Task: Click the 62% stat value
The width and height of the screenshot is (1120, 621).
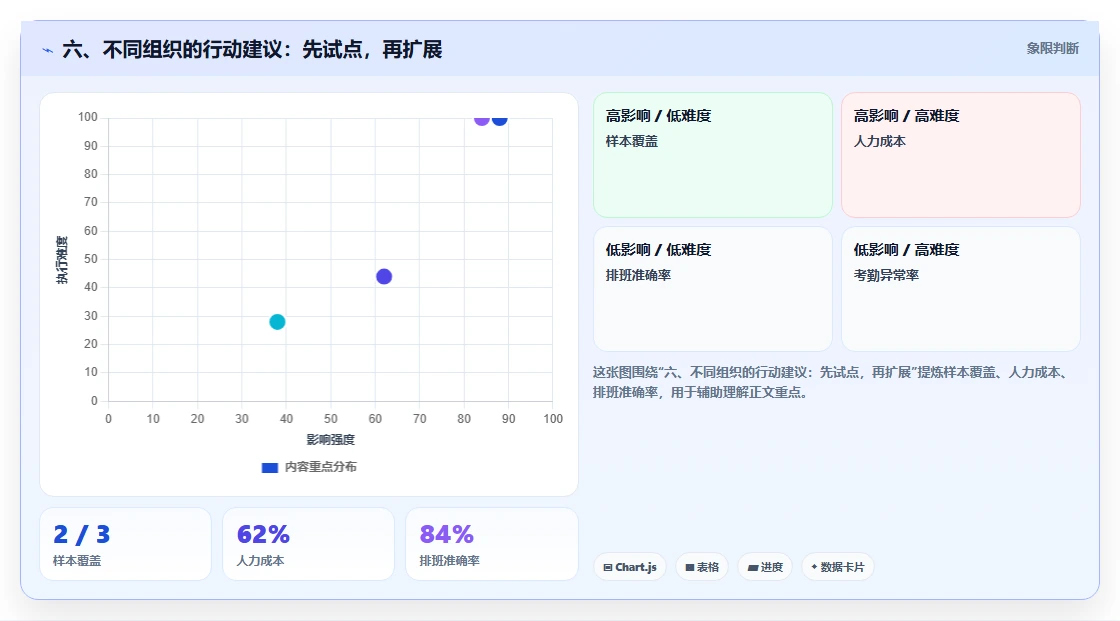Action: tap(263, 535)
